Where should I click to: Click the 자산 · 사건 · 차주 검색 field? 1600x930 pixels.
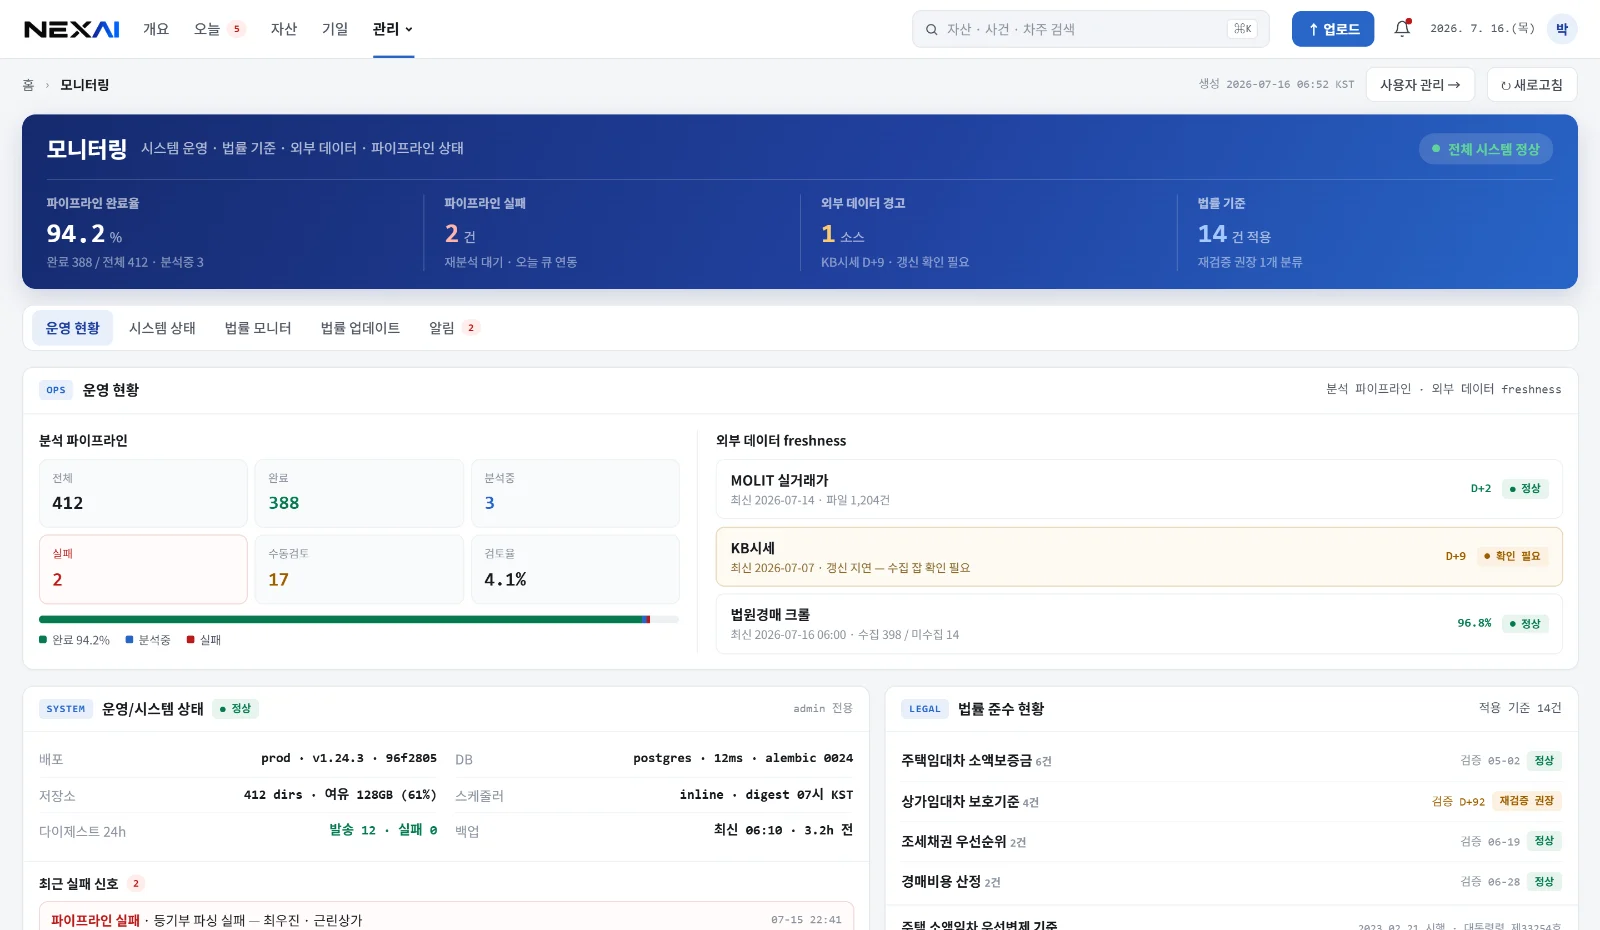[x=1090, y=29]
